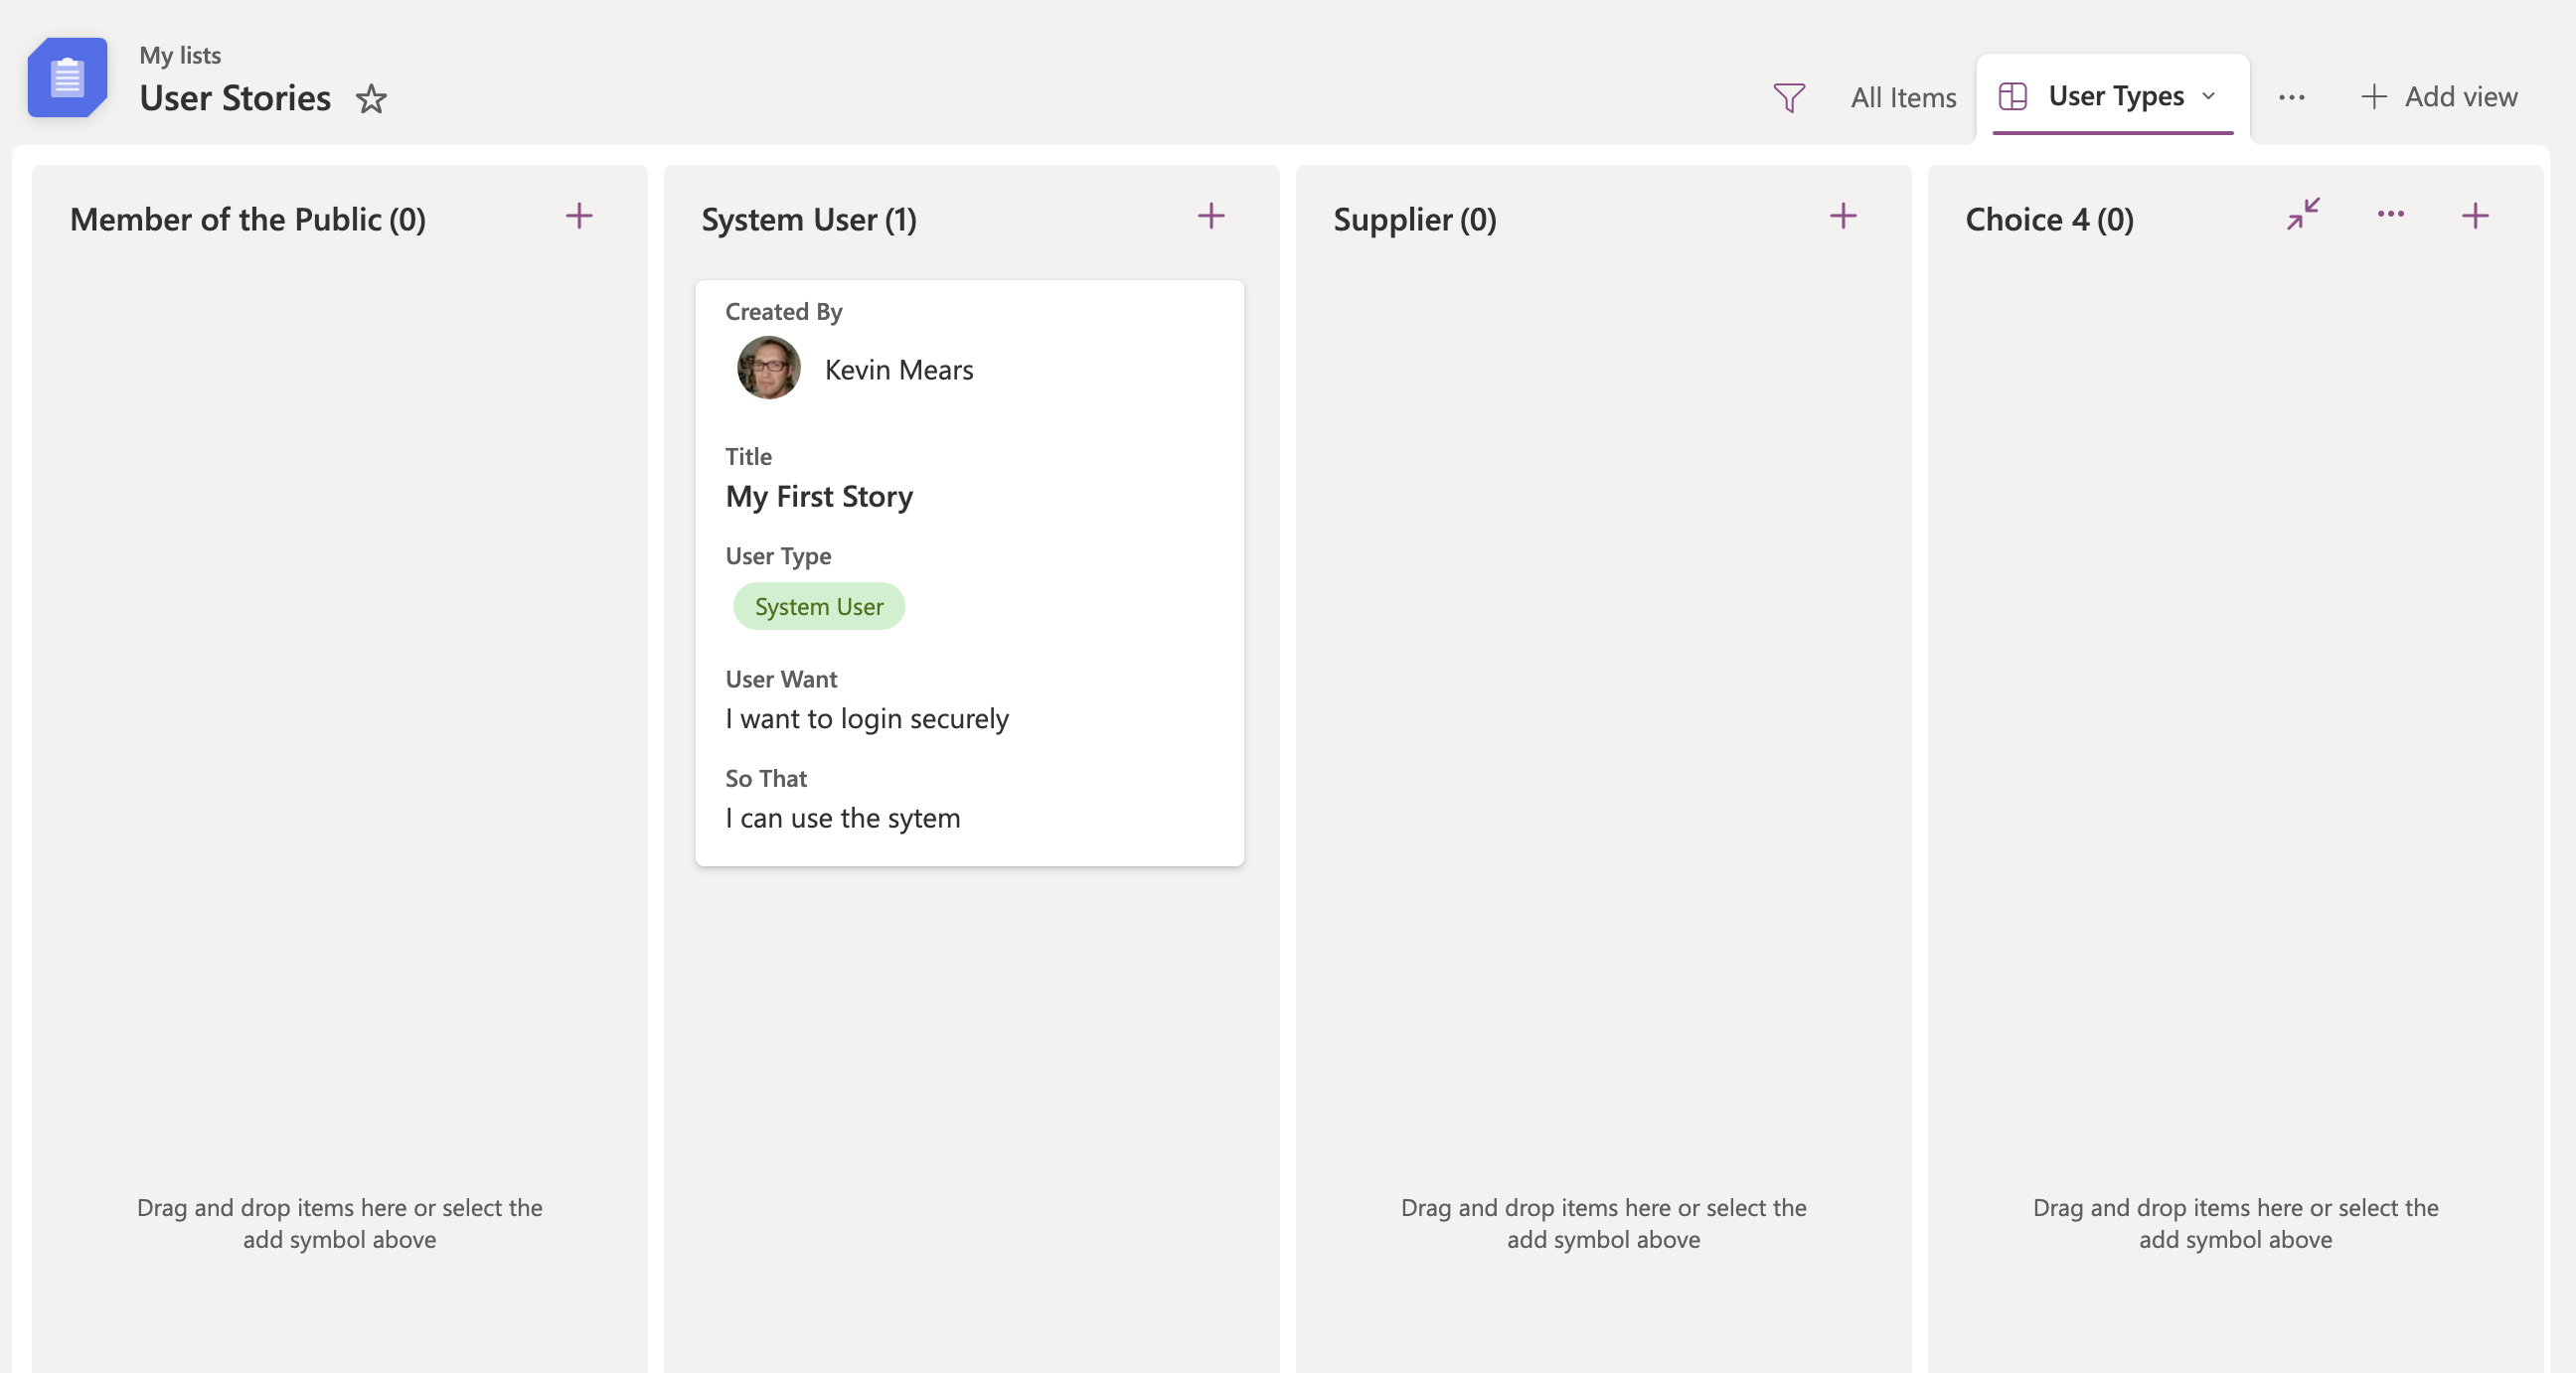Select 'I can use the sytem' text
2576x1373 pixels.
coord(843,817)
